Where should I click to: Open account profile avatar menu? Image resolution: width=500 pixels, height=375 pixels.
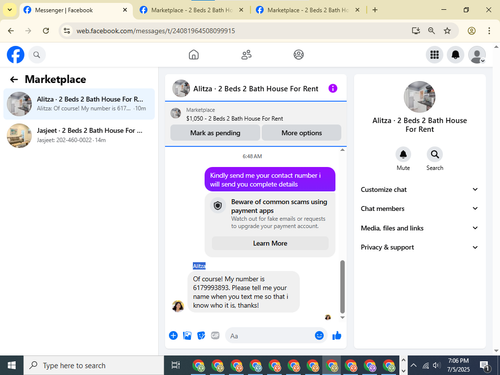477,55
